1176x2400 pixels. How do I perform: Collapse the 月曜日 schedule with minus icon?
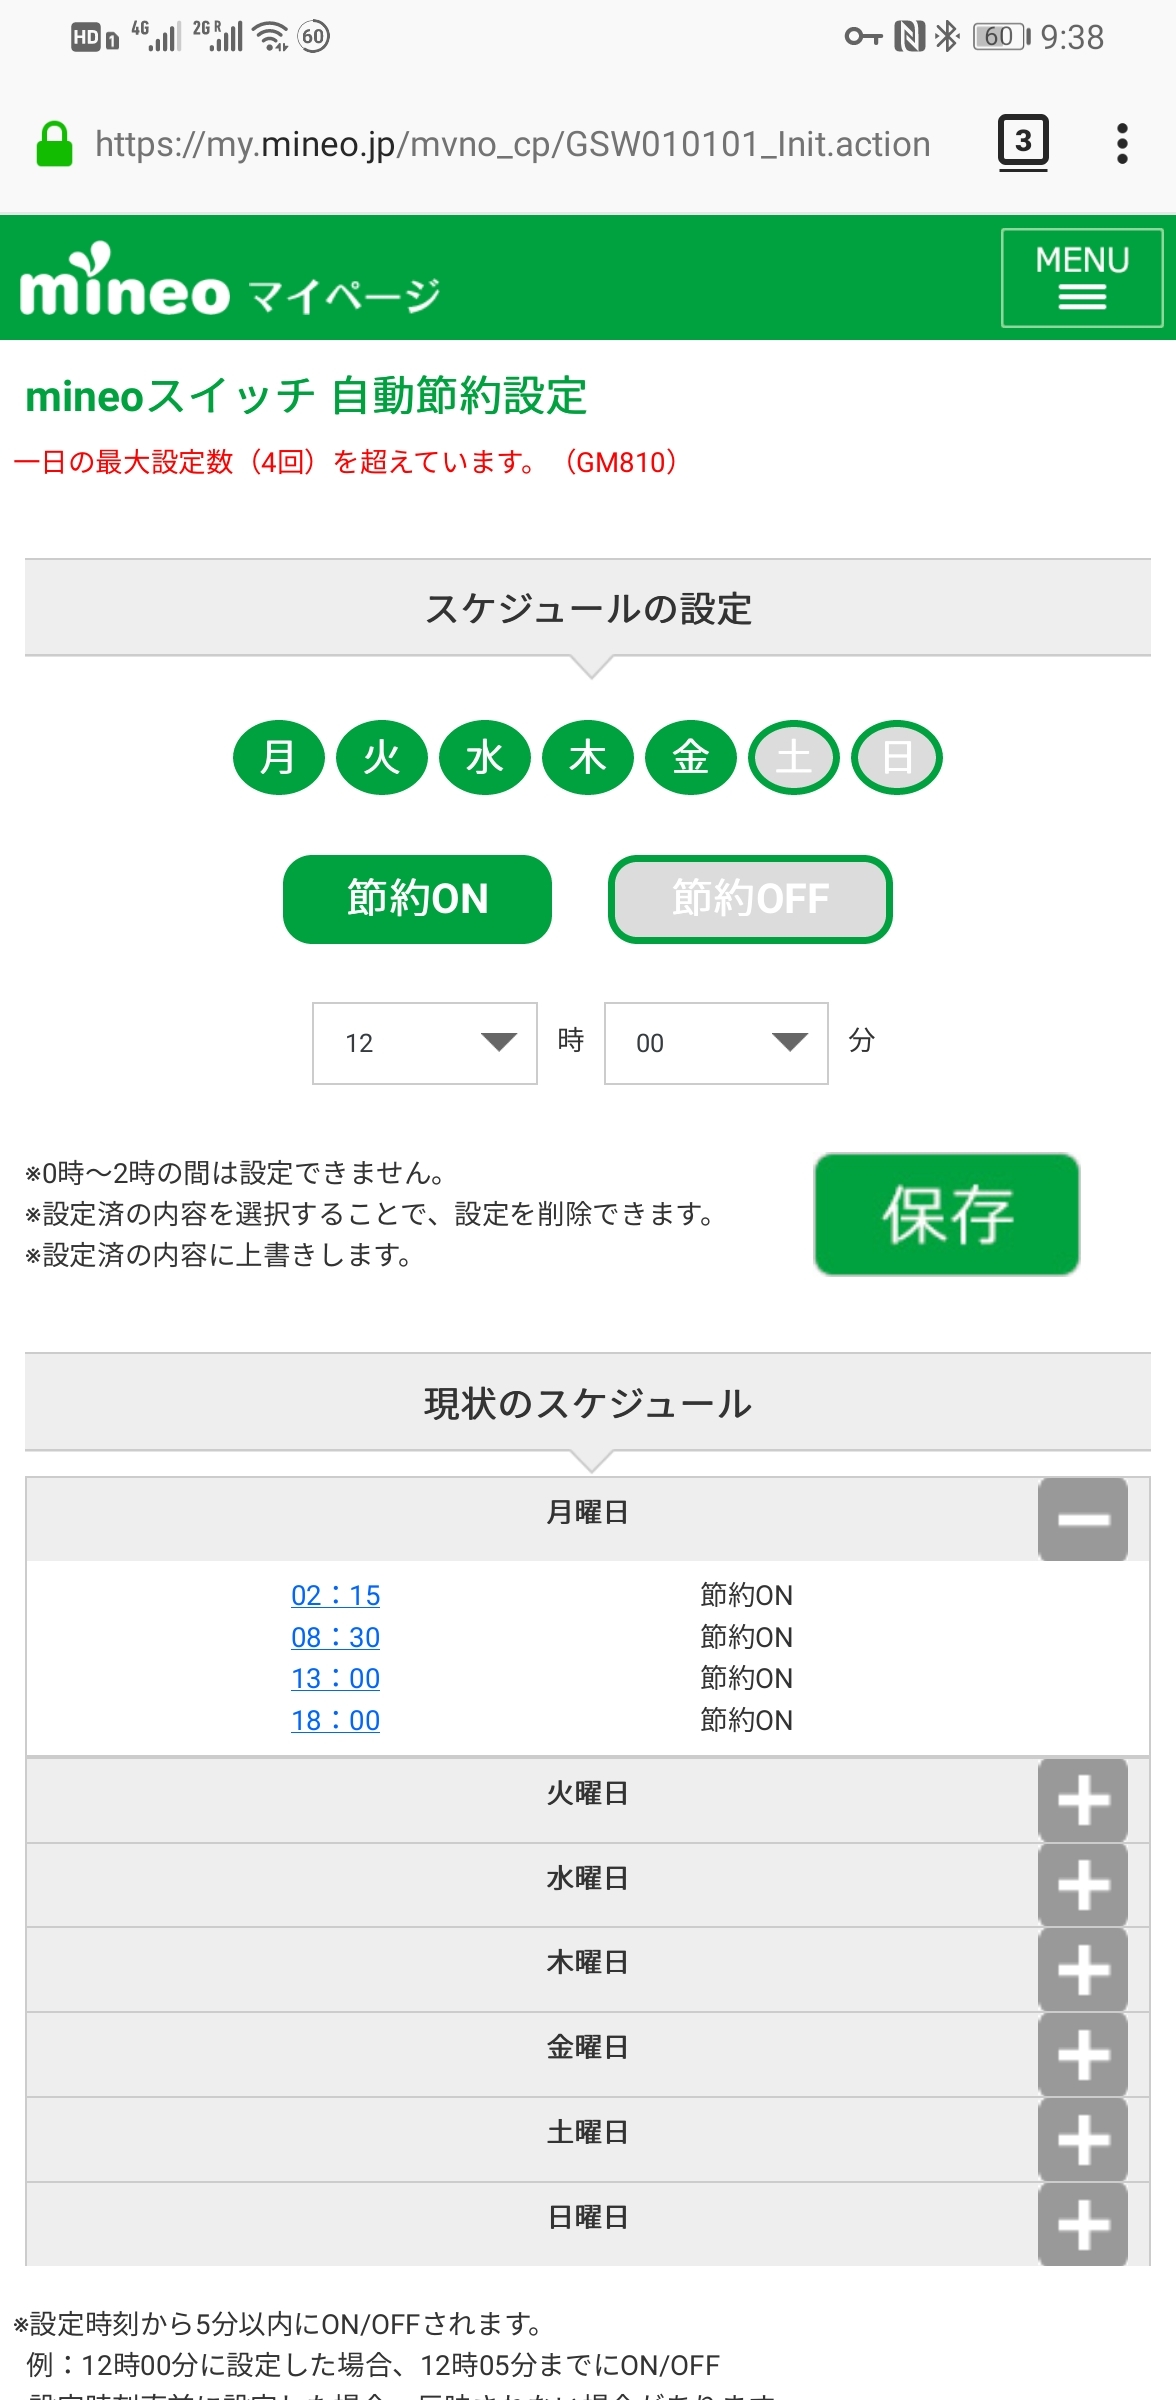pos(1082,1519)
